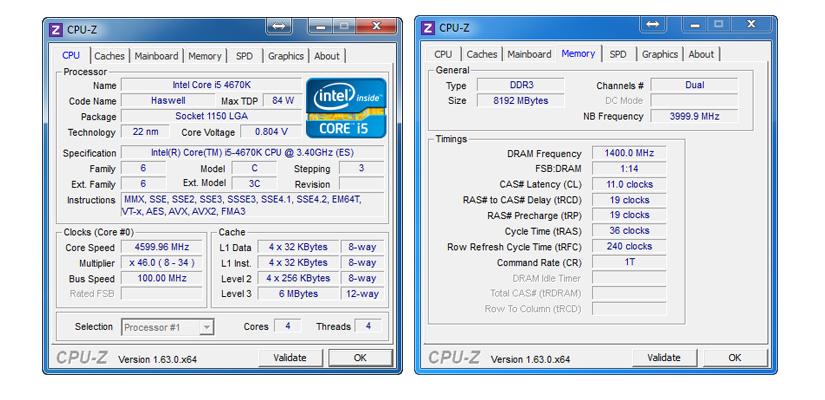Click the CAS# Latency value '11.0 clocks'
This screenshot has height=400, width=825.
click(x=629, y=184)
